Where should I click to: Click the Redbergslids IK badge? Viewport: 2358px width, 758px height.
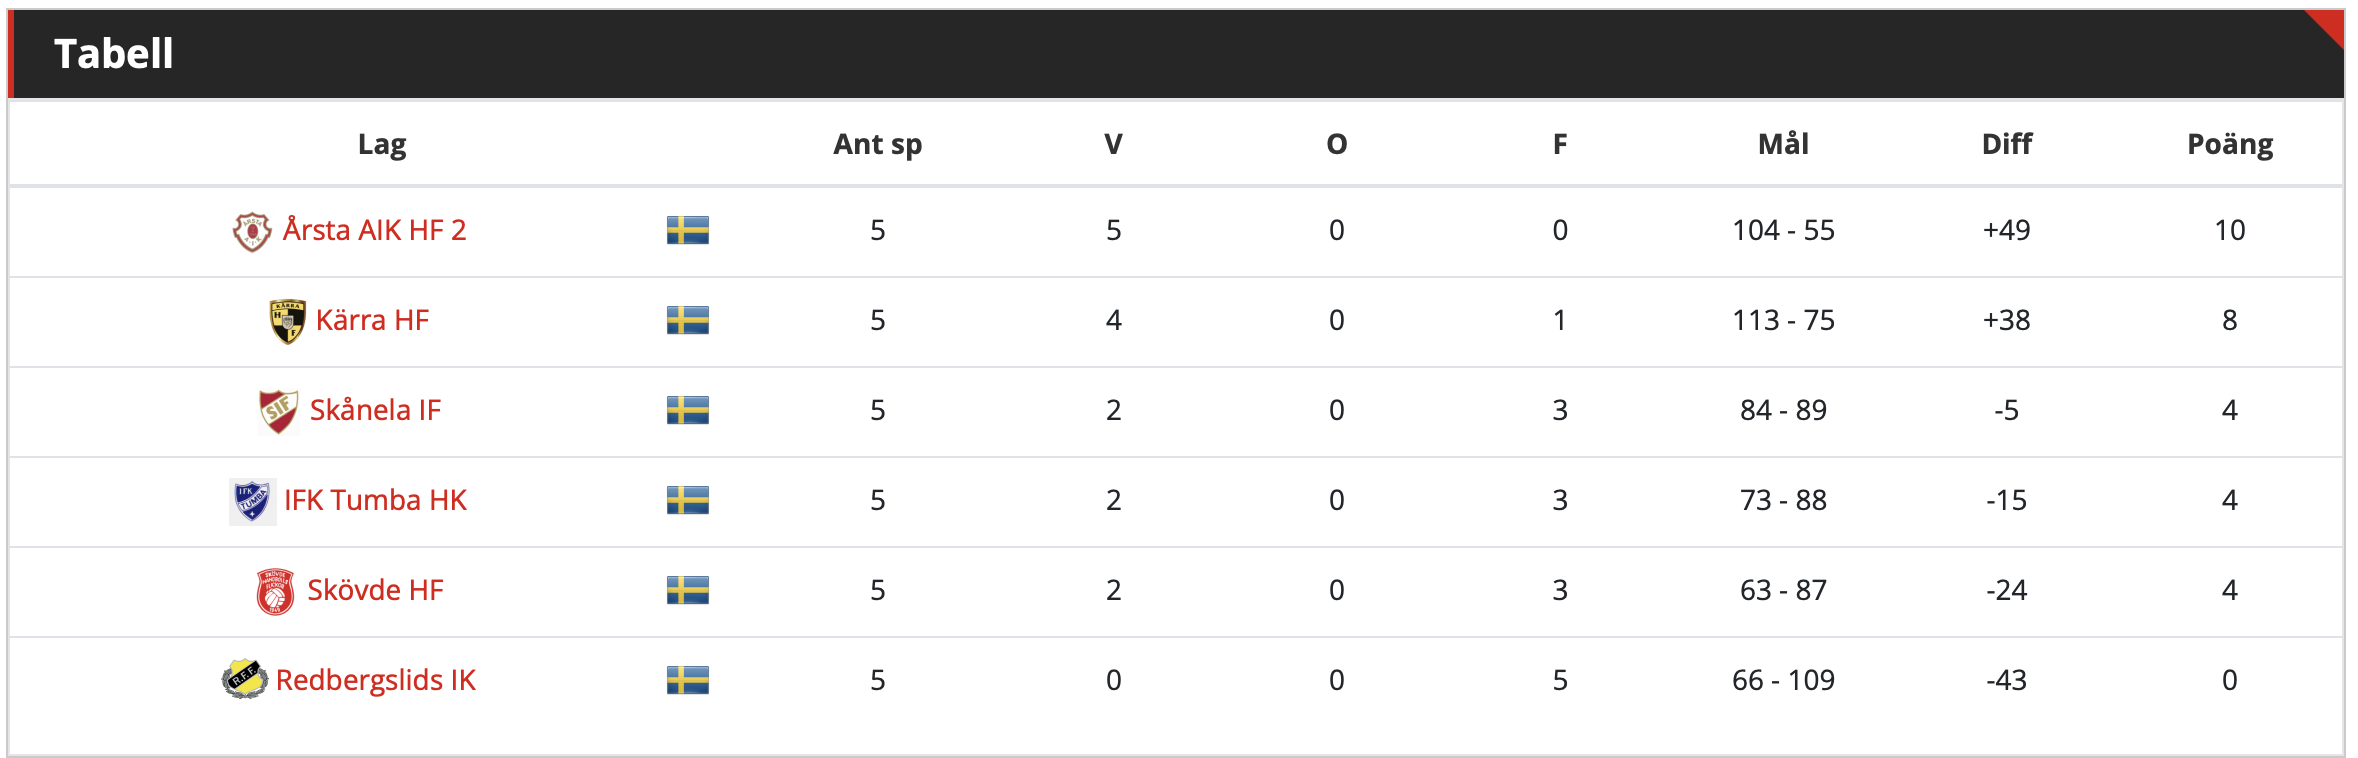click(x=245, y=680)
